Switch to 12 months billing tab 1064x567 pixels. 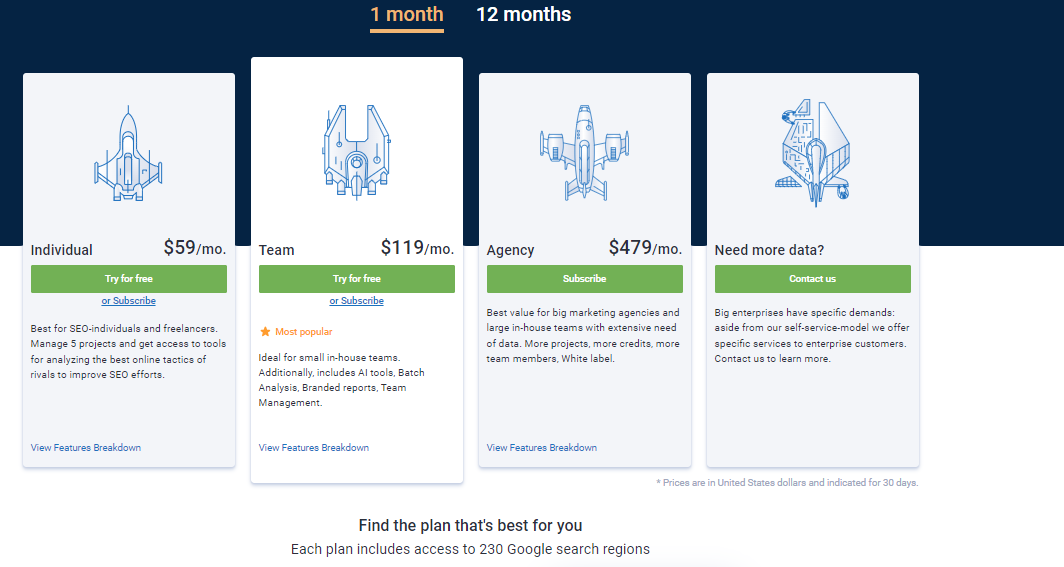523,15
